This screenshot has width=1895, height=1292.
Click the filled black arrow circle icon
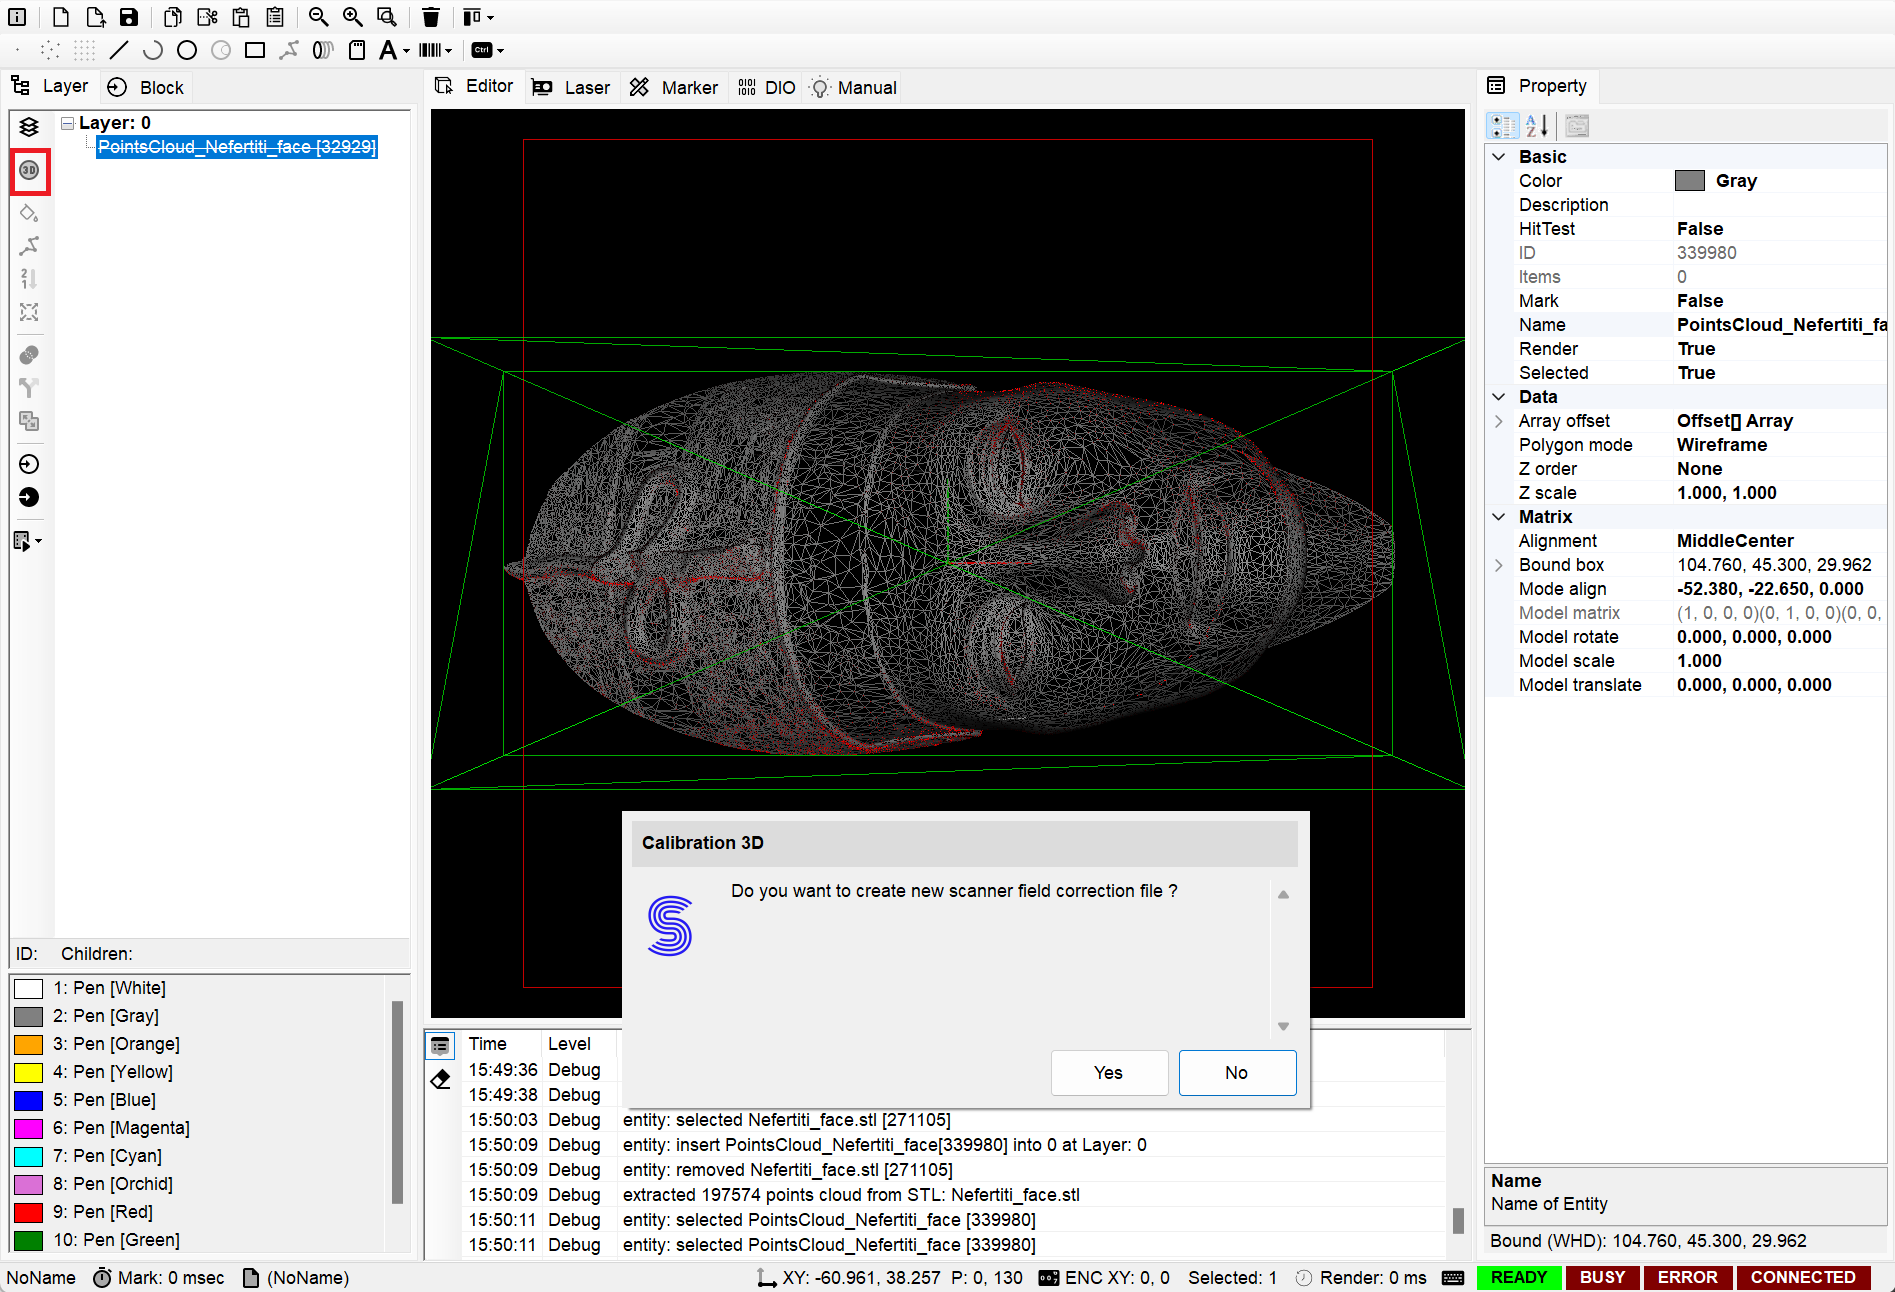click(x=29, y=497)
